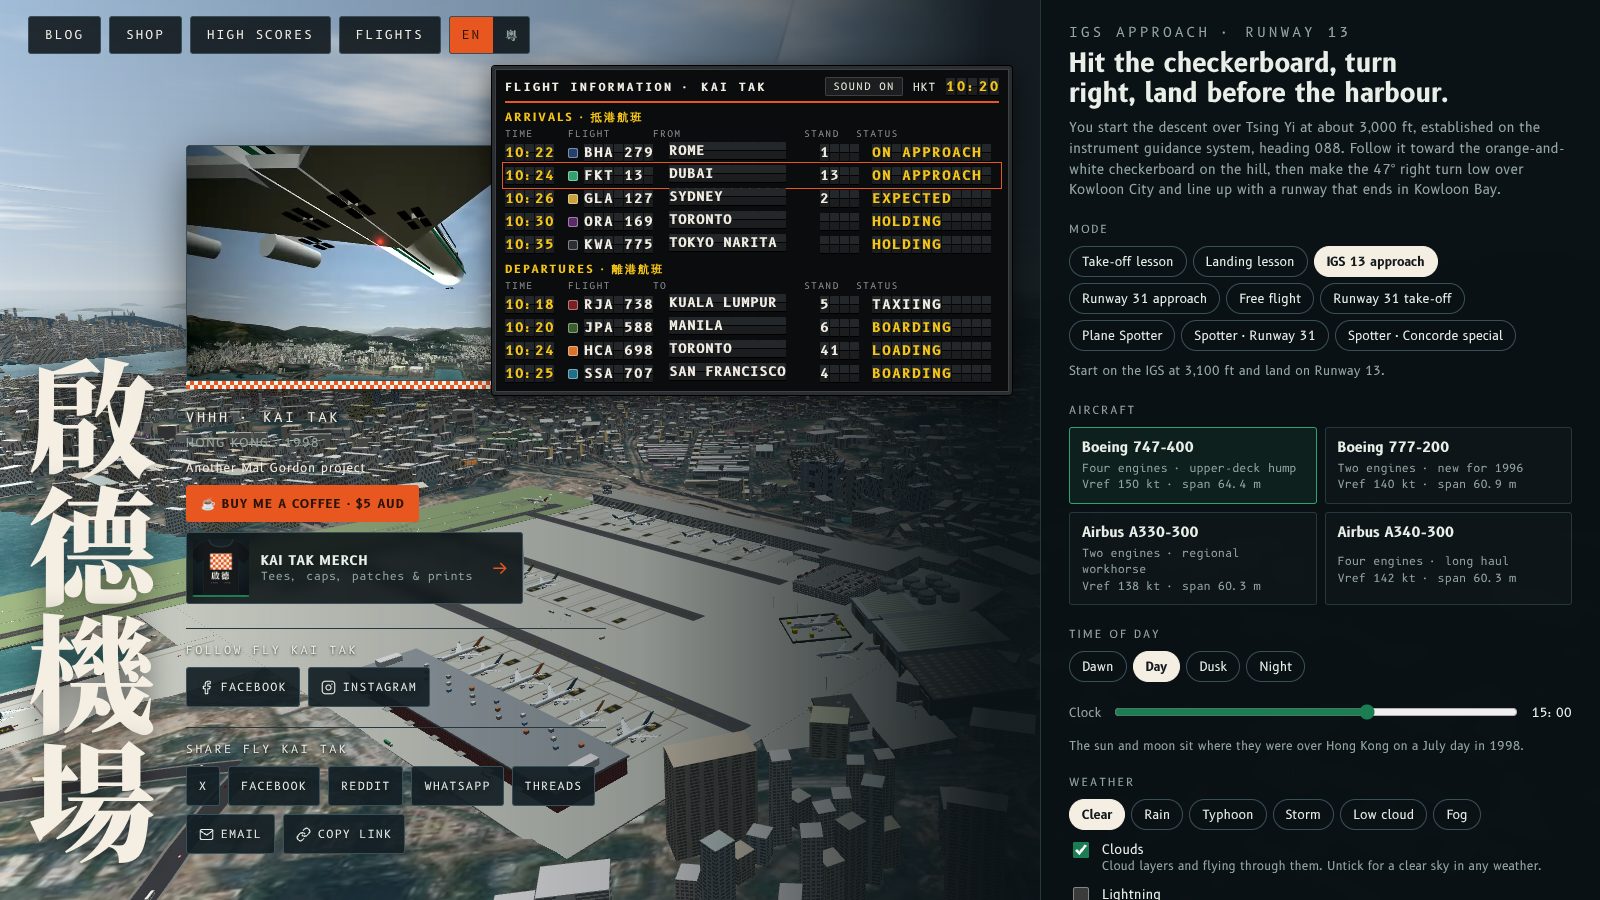Toggle the Sound On button
This screenshot has width=1600, height=900.
(x=863, y=87)
